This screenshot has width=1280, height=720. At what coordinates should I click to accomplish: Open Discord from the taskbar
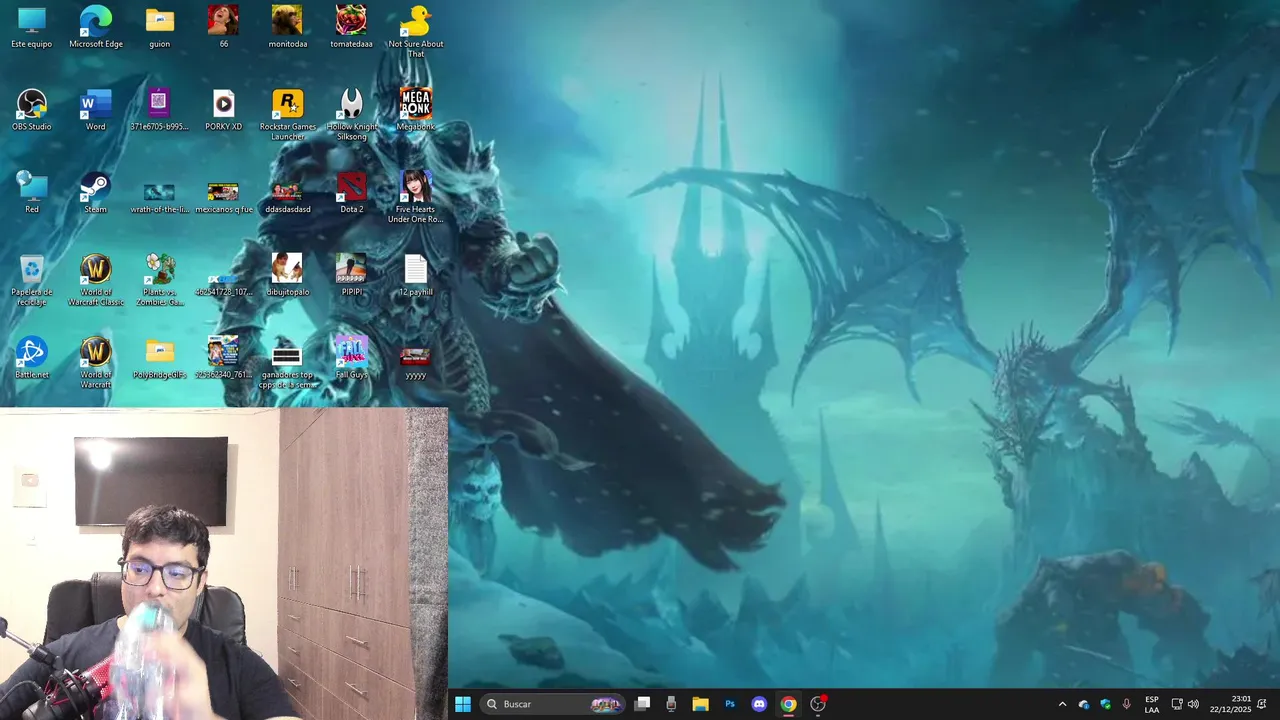tap(759, 704)
